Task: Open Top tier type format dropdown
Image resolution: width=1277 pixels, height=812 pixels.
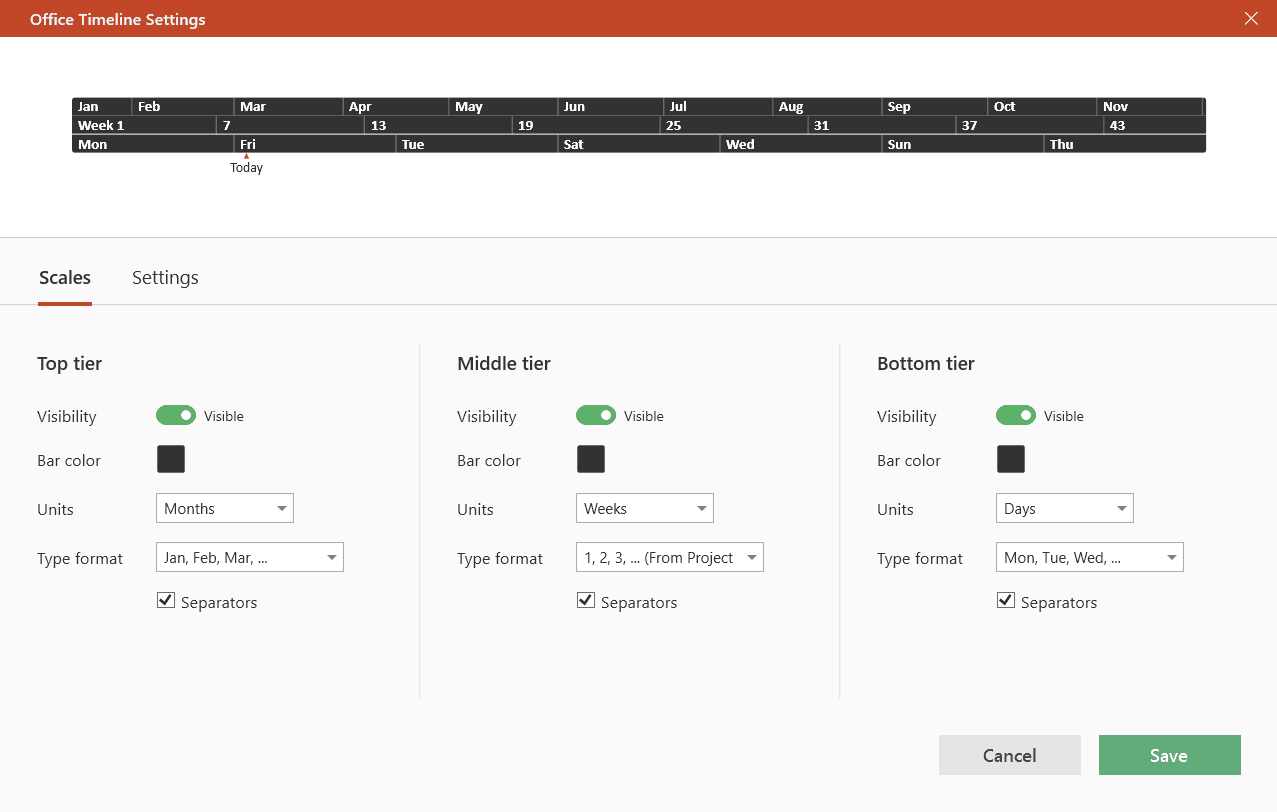Action: point(250,557)
